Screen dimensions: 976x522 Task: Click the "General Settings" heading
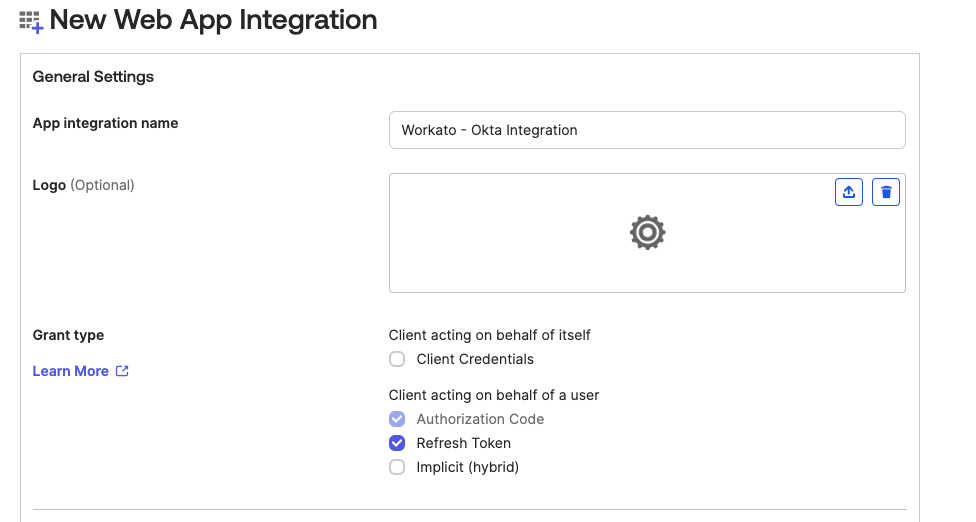pyautogui.click(x=93, y=77)
